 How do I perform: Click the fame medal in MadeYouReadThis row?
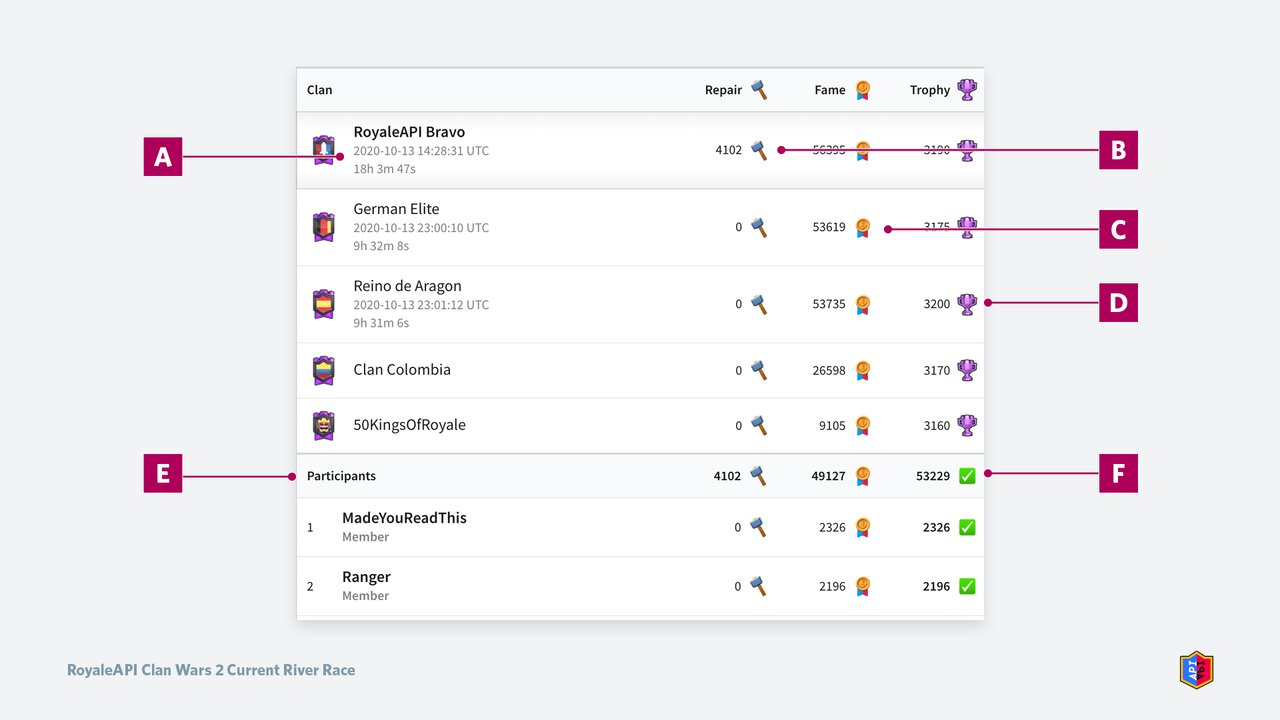pos(862,527)
